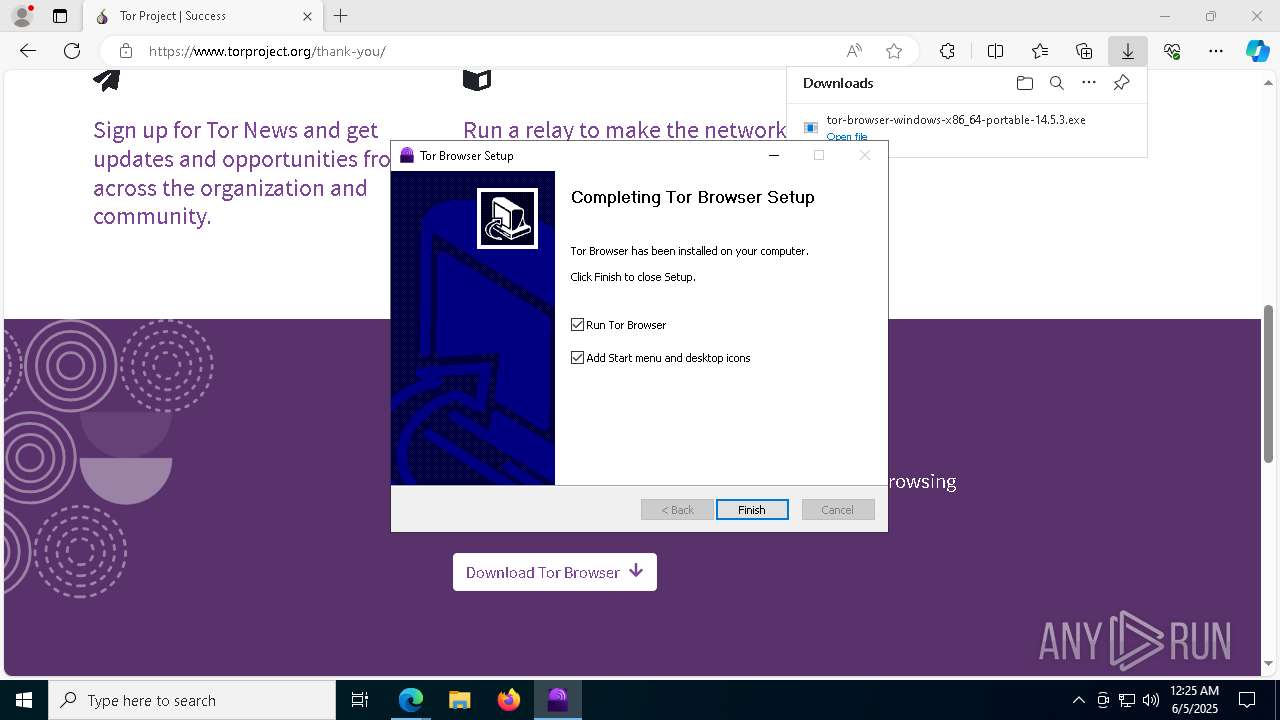The image size is (1280, 720).
Task: Uncheck Run Tor Browser checkbox
Action: click(x=577, y=325)
